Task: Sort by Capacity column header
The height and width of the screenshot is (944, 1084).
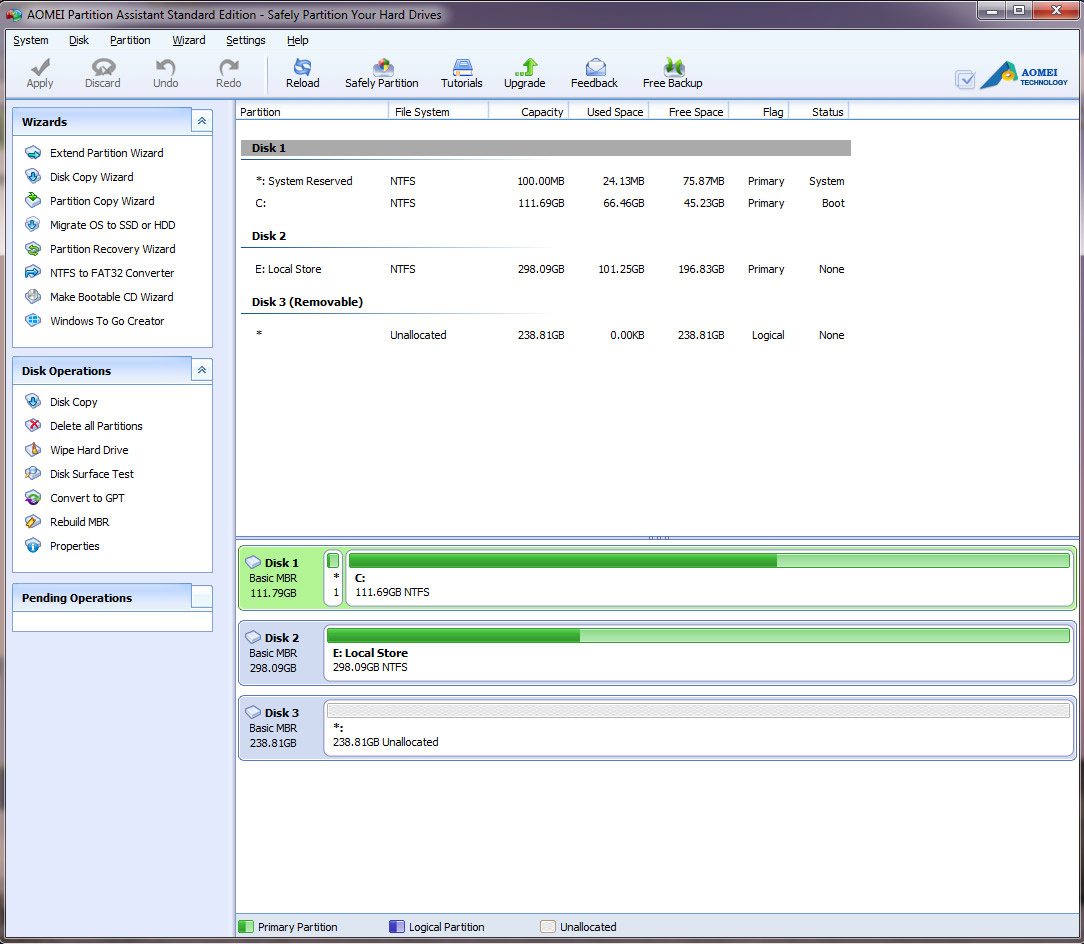Action: click(x=529, y=111)
